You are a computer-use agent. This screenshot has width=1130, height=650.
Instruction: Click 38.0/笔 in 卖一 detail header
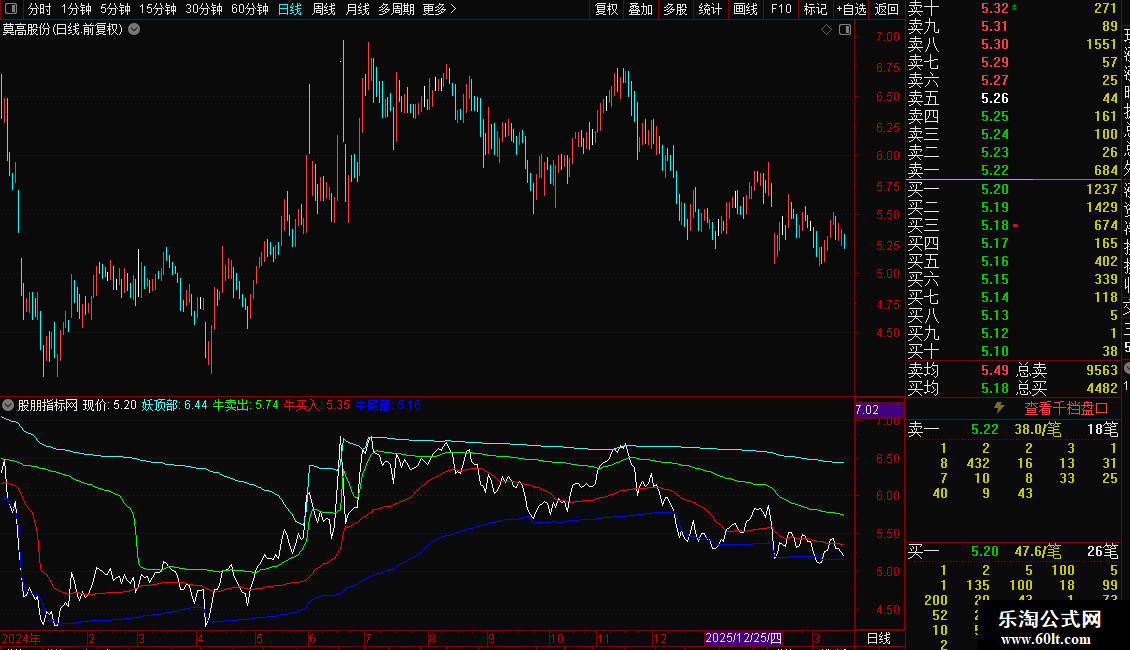tap(1038, 429)
